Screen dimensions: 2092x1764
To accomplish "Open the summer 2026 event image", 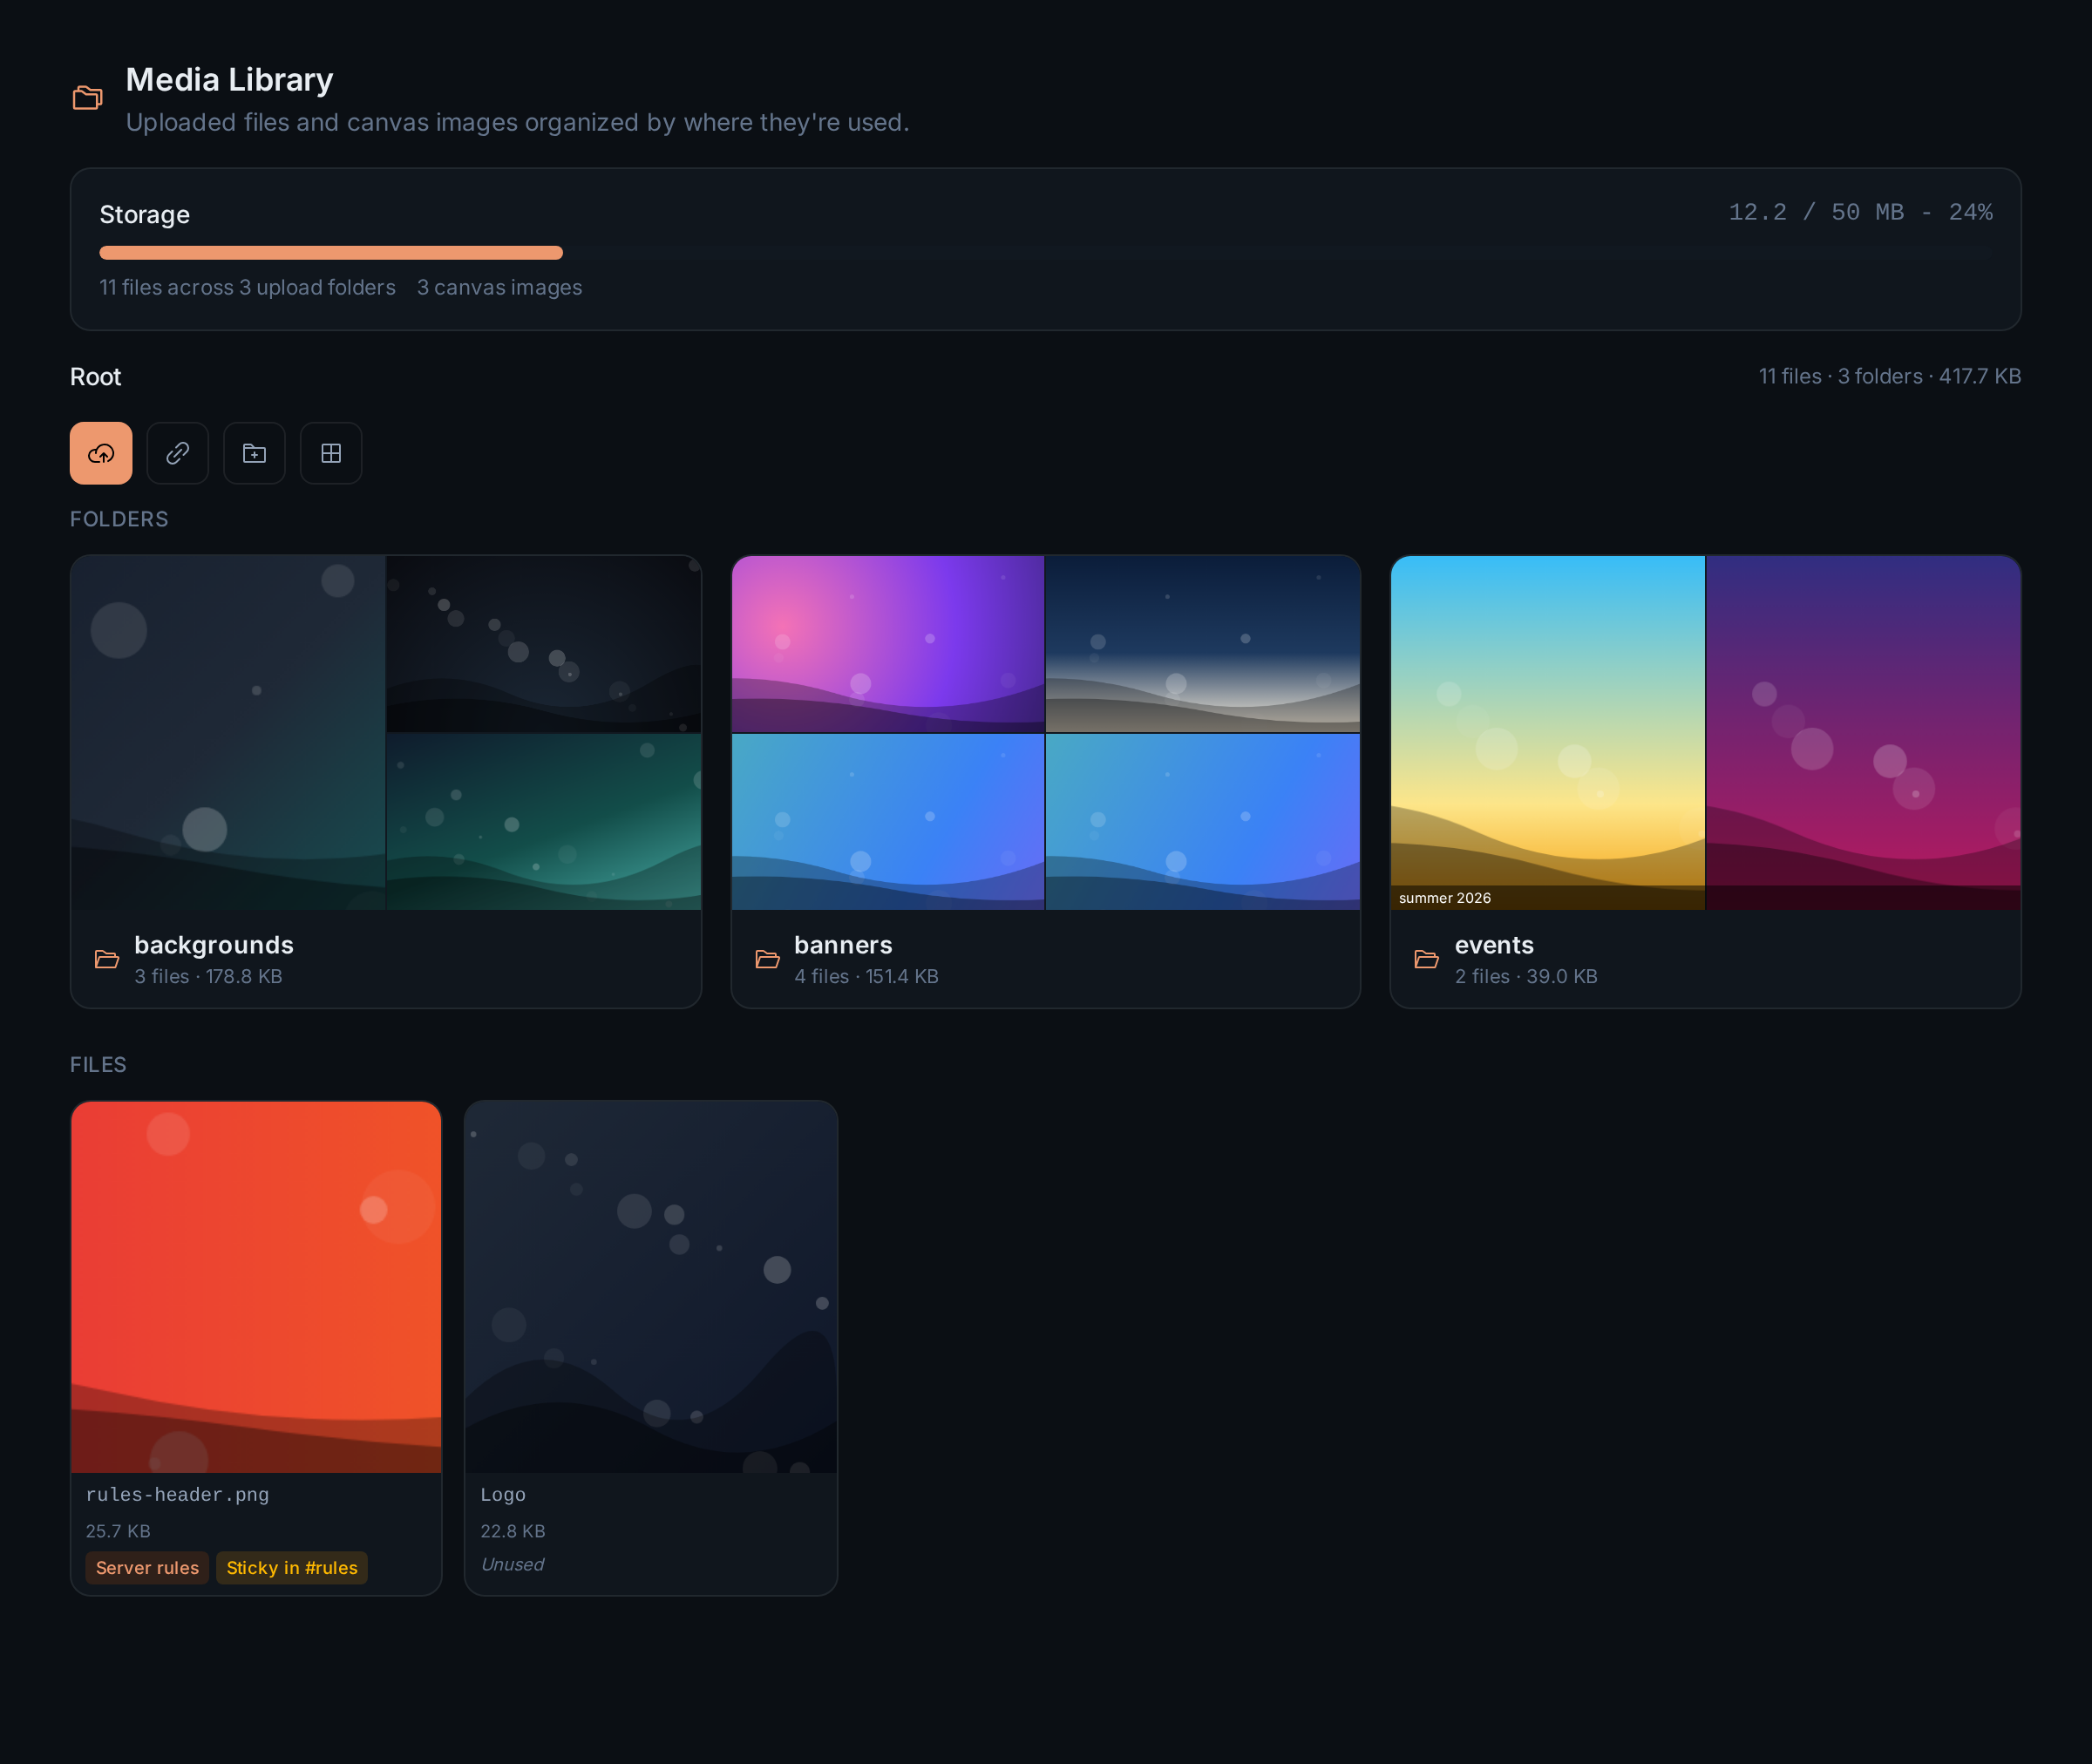I will point(1547,732).
